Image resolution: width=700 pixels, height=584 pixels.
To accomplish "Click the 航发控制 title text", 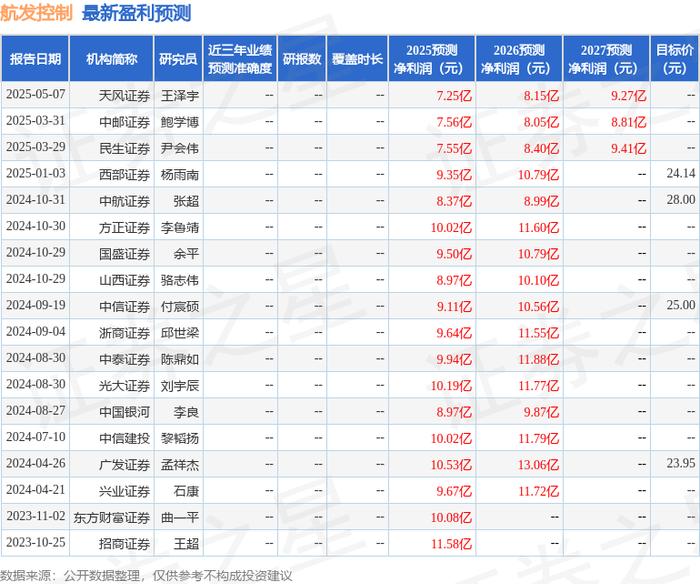I will [36, 12].
